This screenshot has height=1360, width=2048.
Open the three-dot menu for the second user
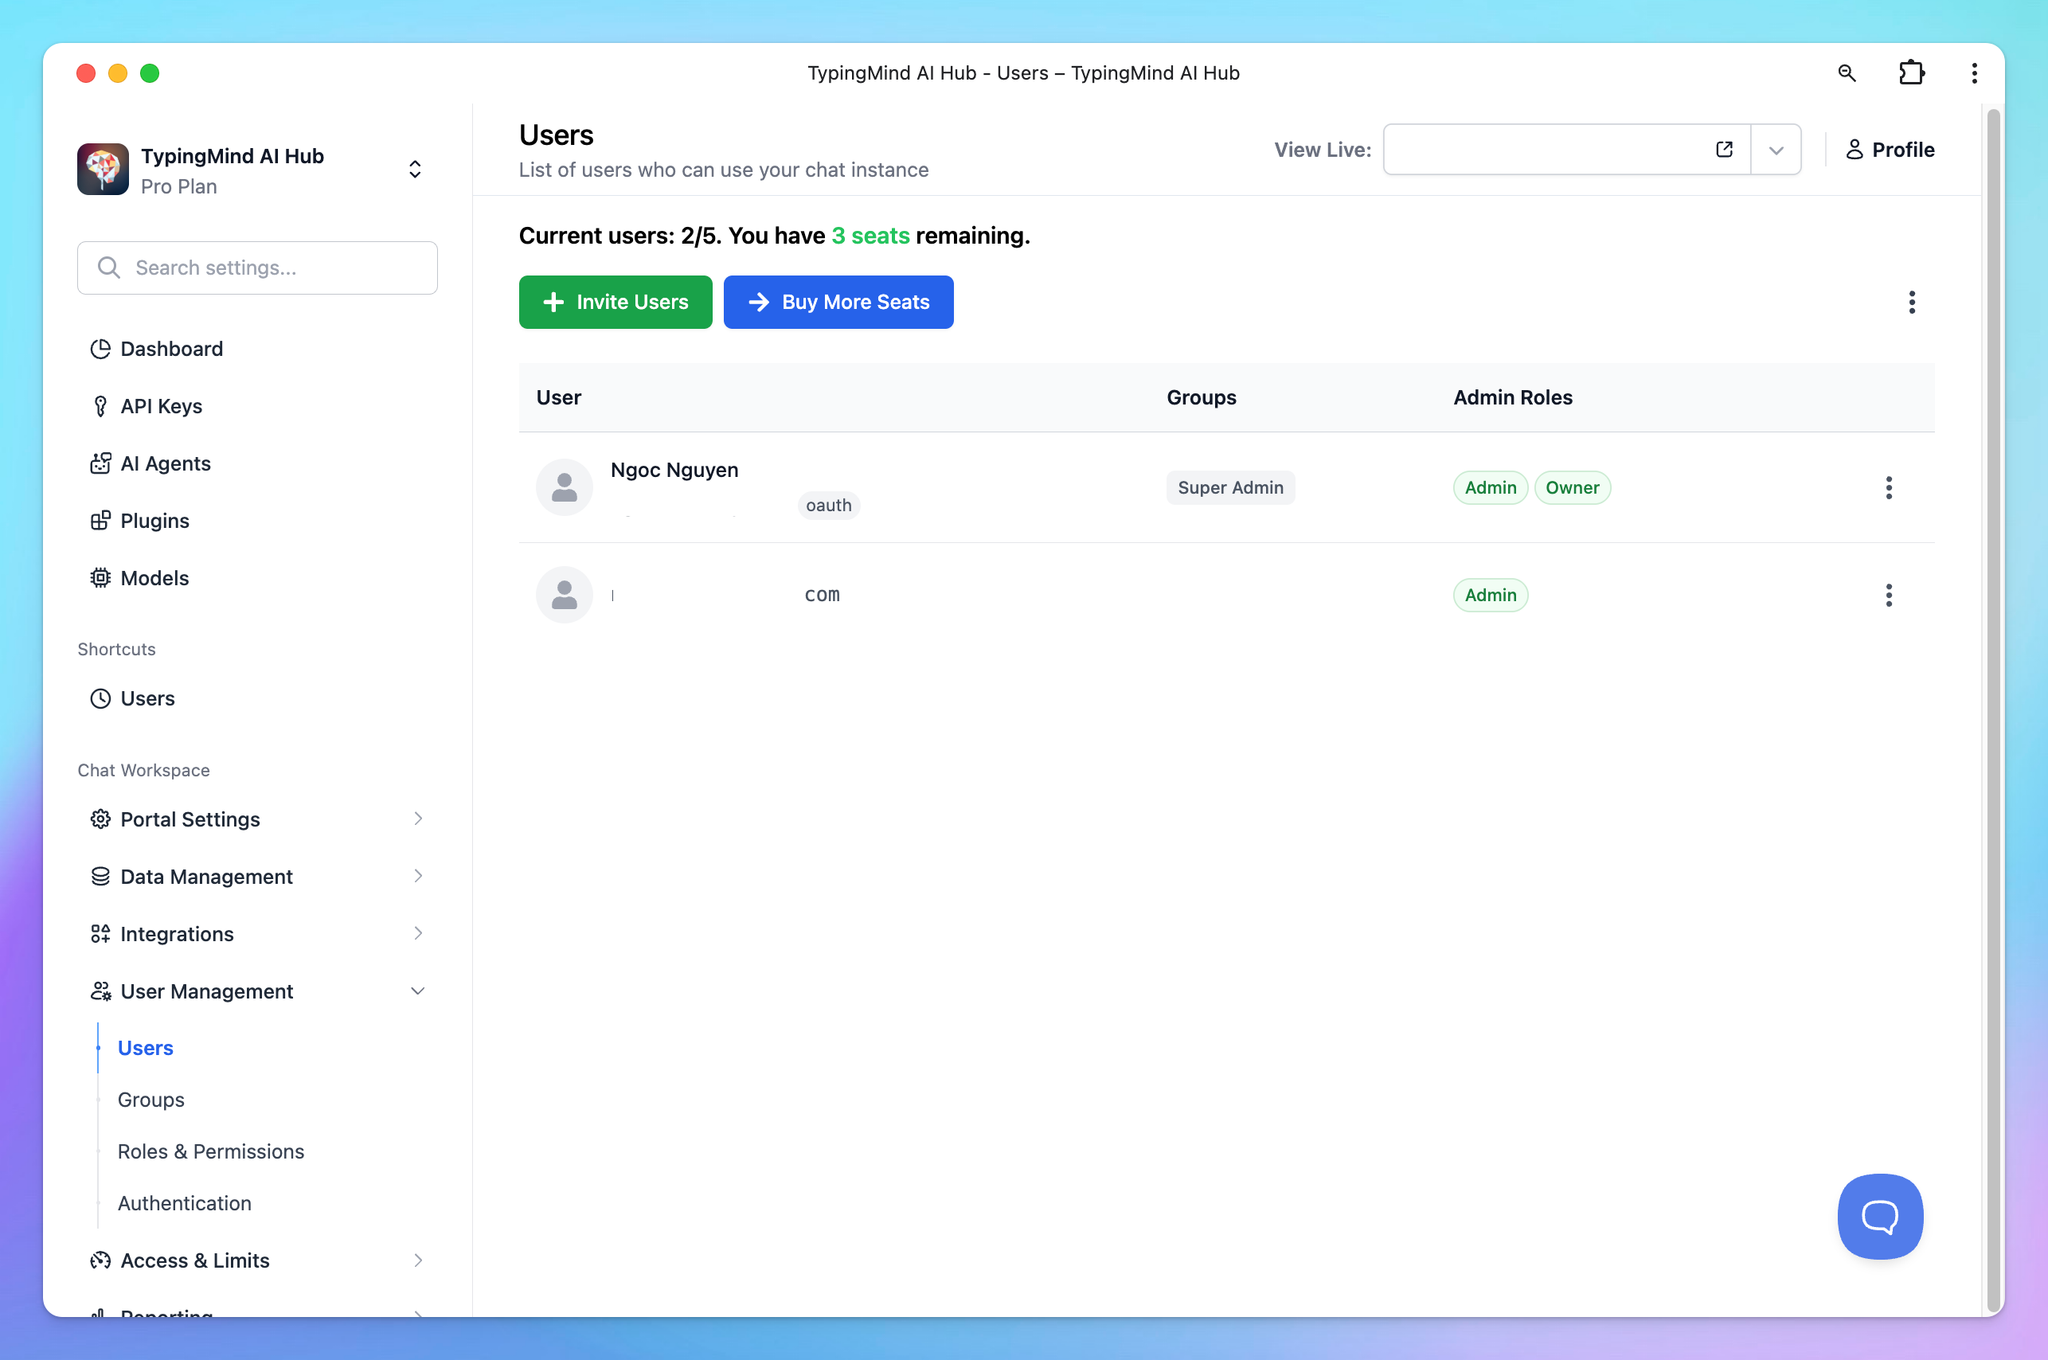click(1888, 596)
